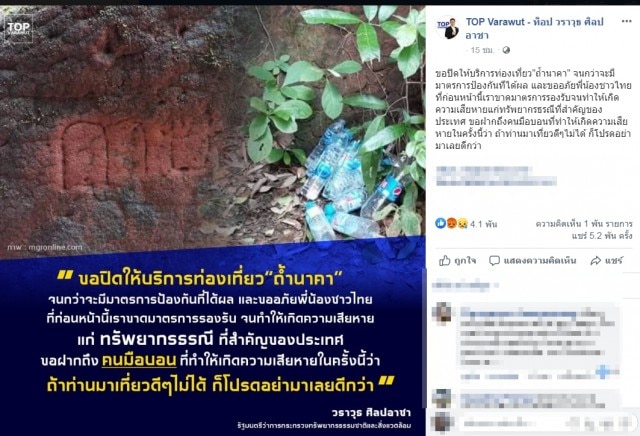
Task: Click the angry reaction emoji
Action: (451, 223)
